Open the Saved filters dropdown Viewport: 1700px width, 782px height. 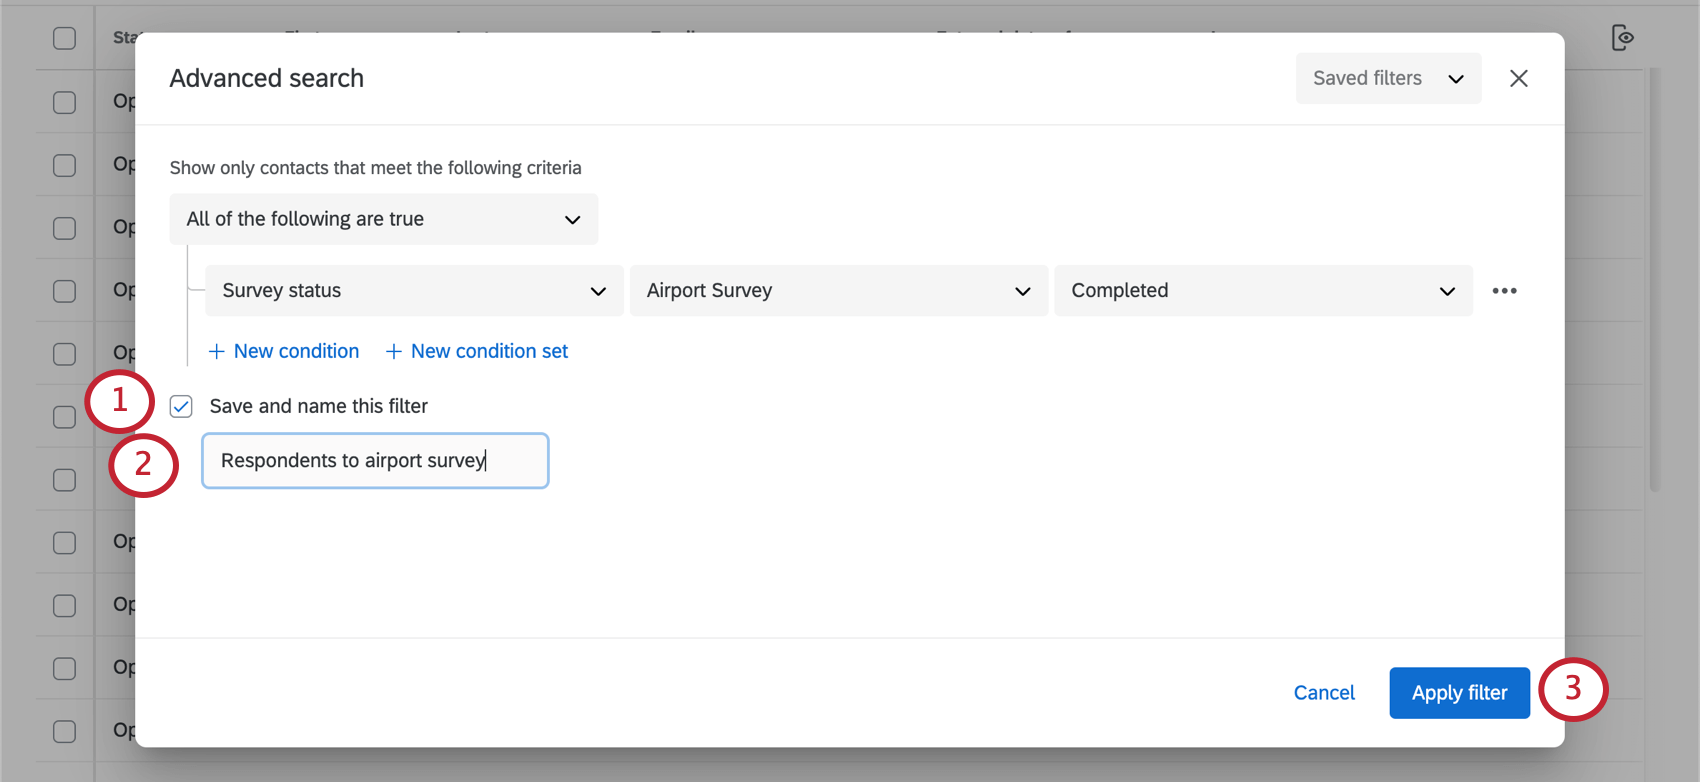pos(1388,78)
